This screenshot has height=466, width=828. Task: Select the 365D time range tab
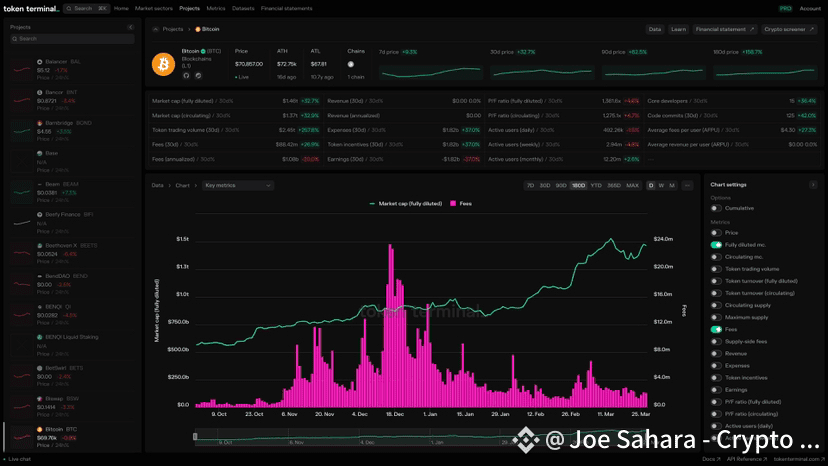click(x=613, y=185)
